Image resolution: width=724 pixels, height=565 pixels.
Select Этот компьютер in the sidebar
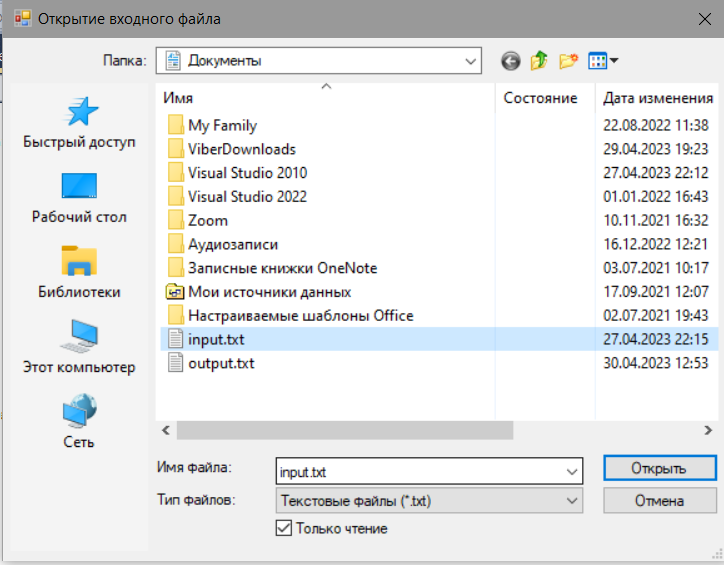(x=79, y=348)
